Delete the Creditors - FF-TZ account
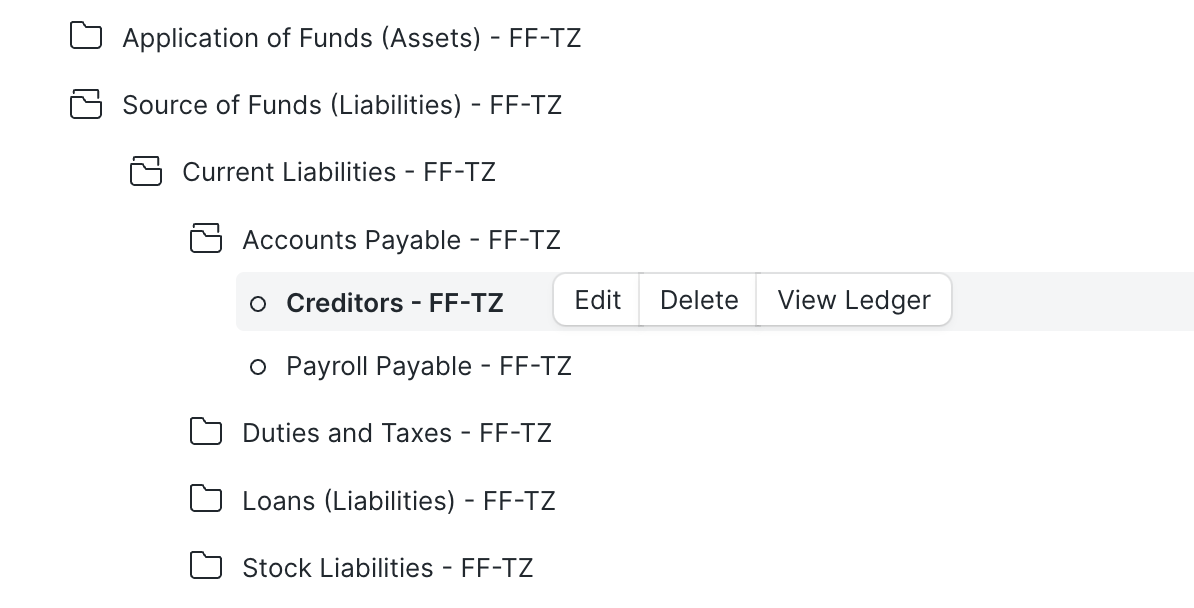1194x608 pixels. (698, 300)
